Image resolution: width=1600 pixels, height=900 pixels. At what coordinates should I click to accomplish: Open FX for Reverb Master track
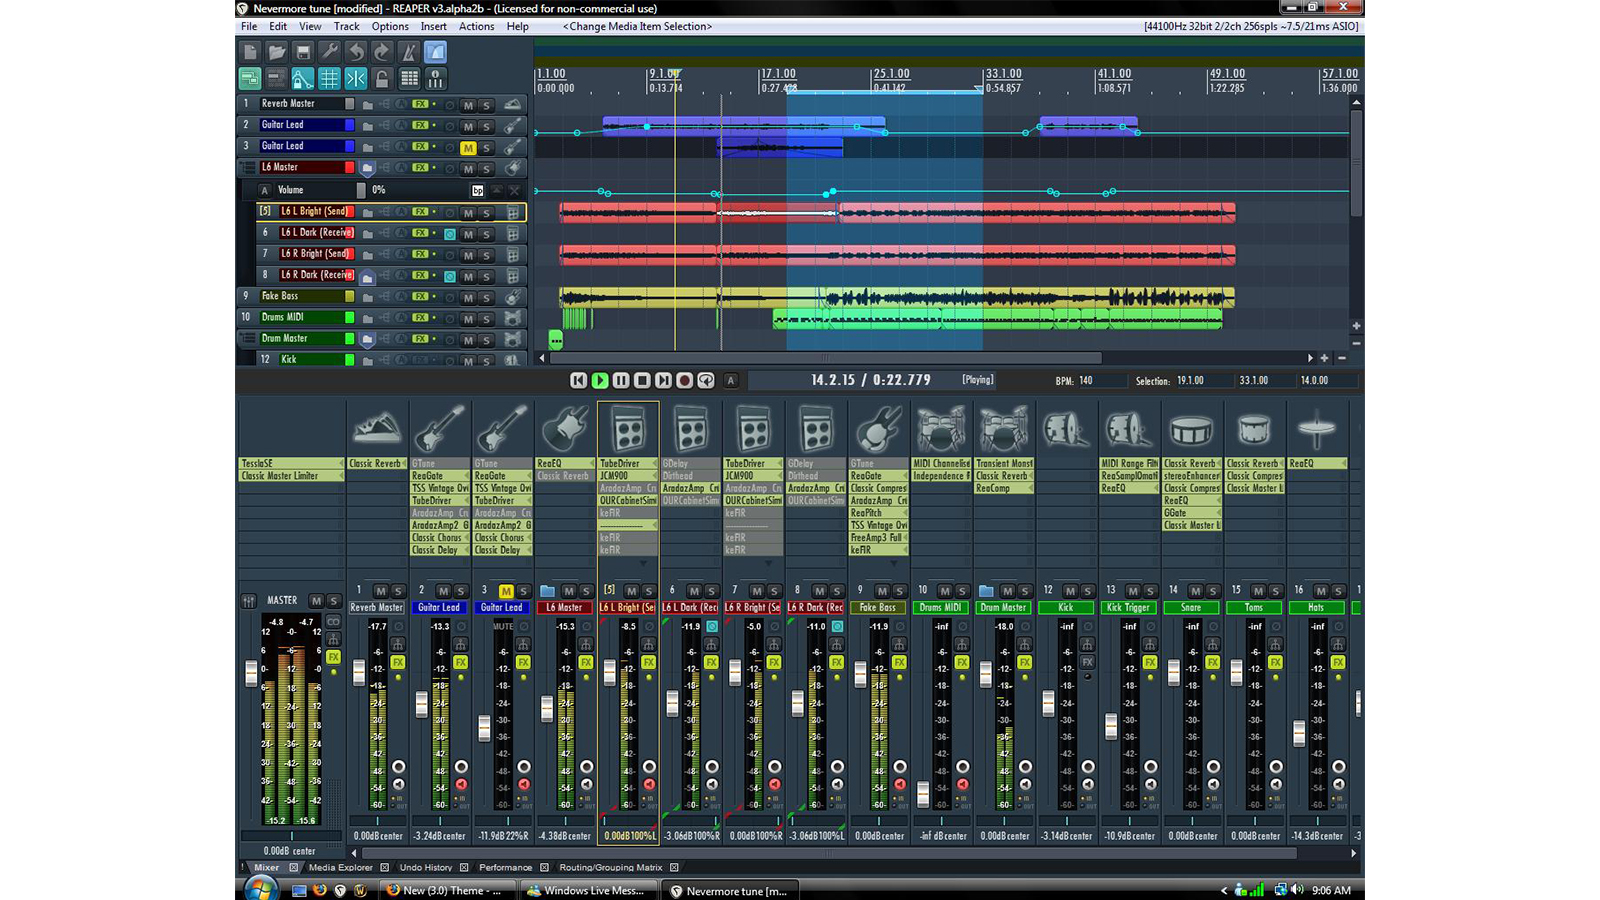click(420, 104)
